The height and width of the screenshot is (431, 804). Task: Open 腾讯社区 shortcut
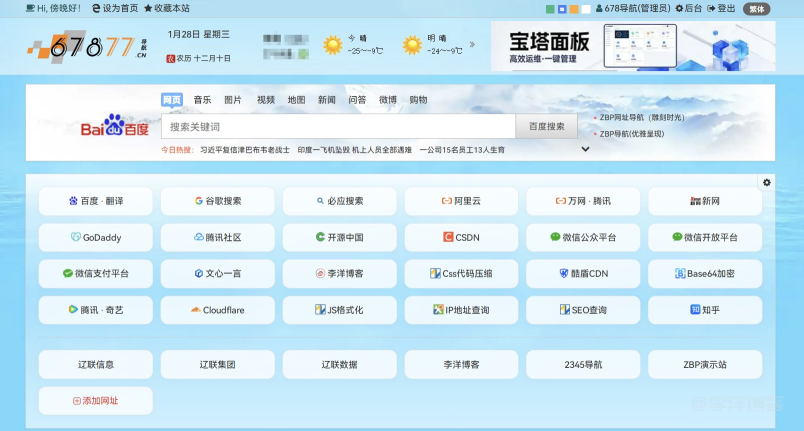click(217, 237)
